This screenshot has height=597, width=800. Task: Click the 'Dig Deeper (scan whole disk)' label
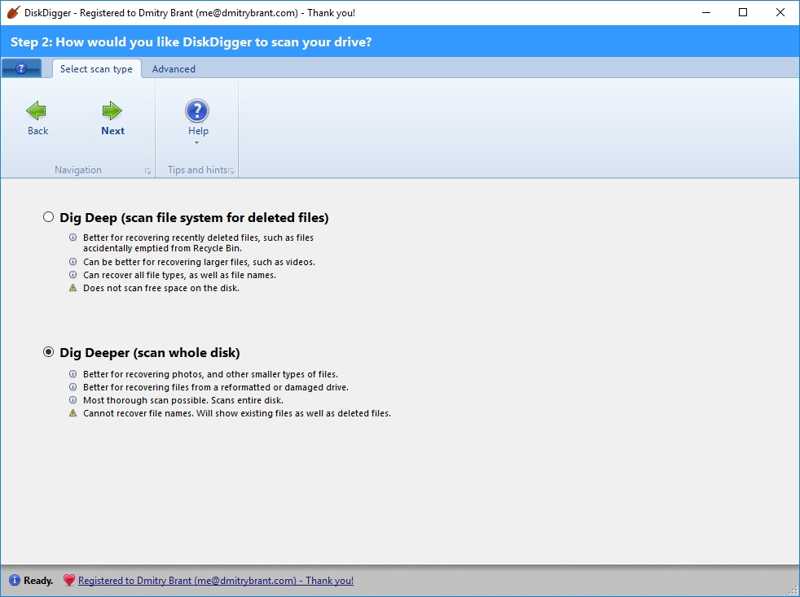click(x=149, y=353)
